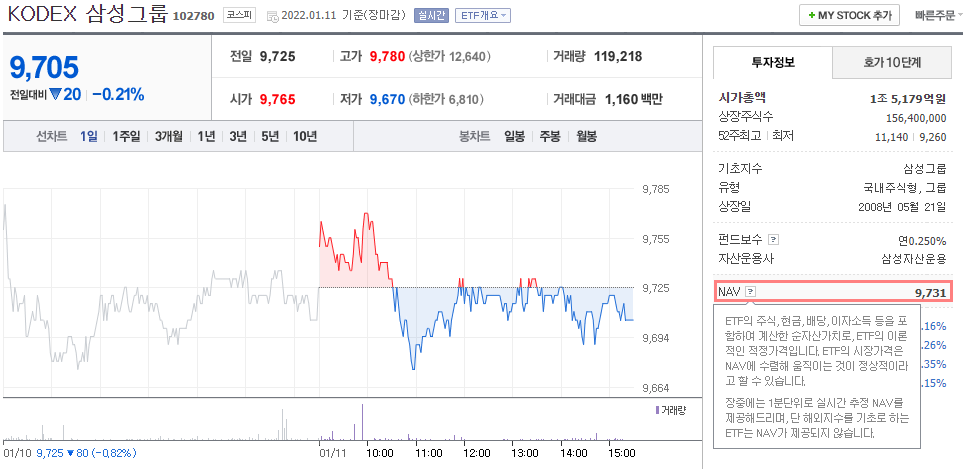
Task: Click the 9,785 price axis label
Action: click(656, 189)
